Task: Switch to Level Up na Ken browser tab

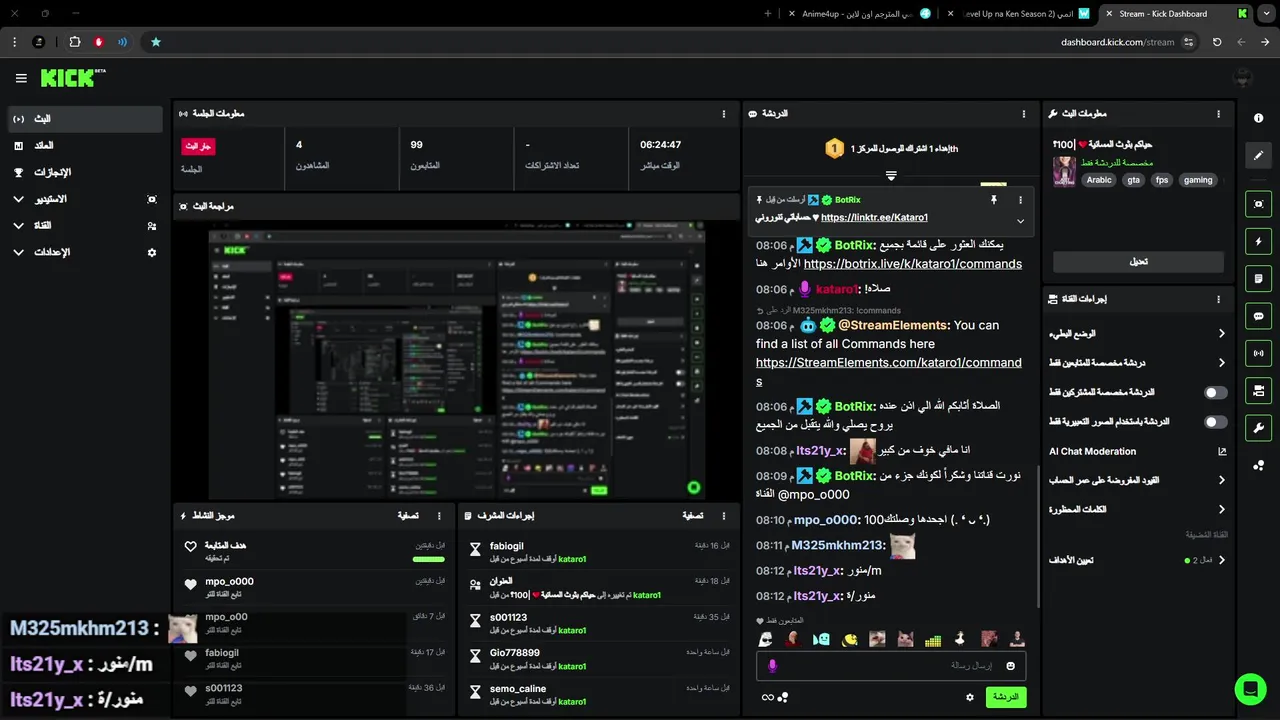Action: click(x=1020, y=14)
